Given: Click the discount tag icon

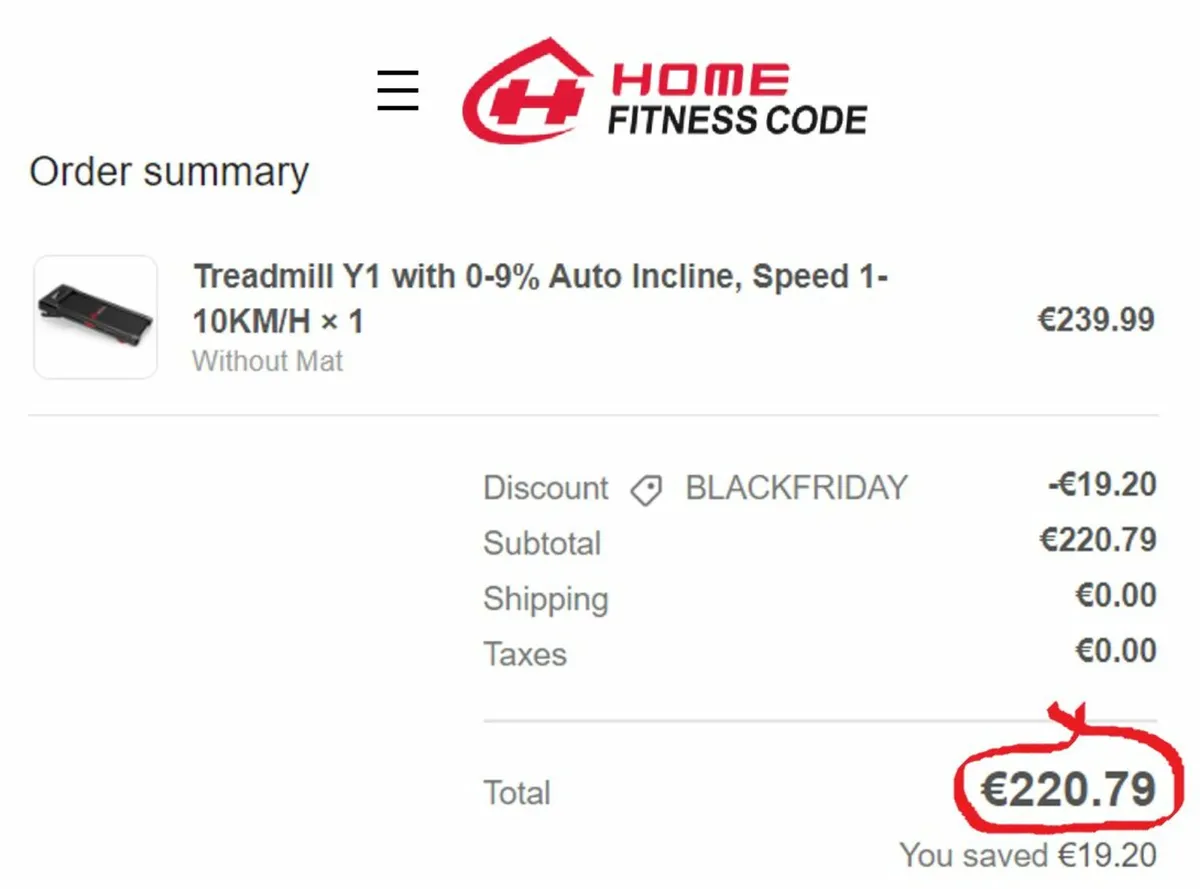Looking at the screenshot, I should [x=646, y=490].
